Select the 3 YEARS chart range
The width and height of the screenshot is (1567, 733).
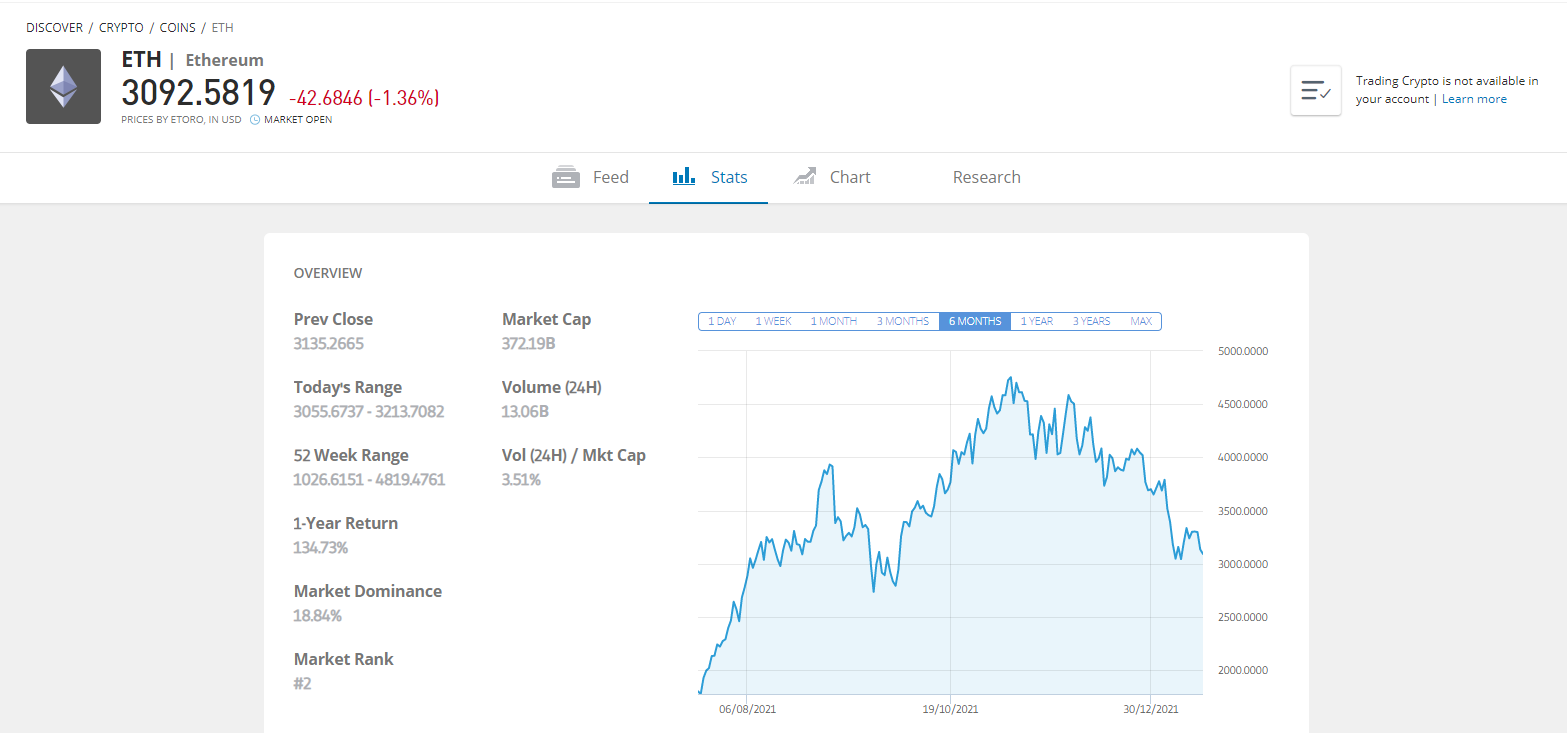[1091, 321]
